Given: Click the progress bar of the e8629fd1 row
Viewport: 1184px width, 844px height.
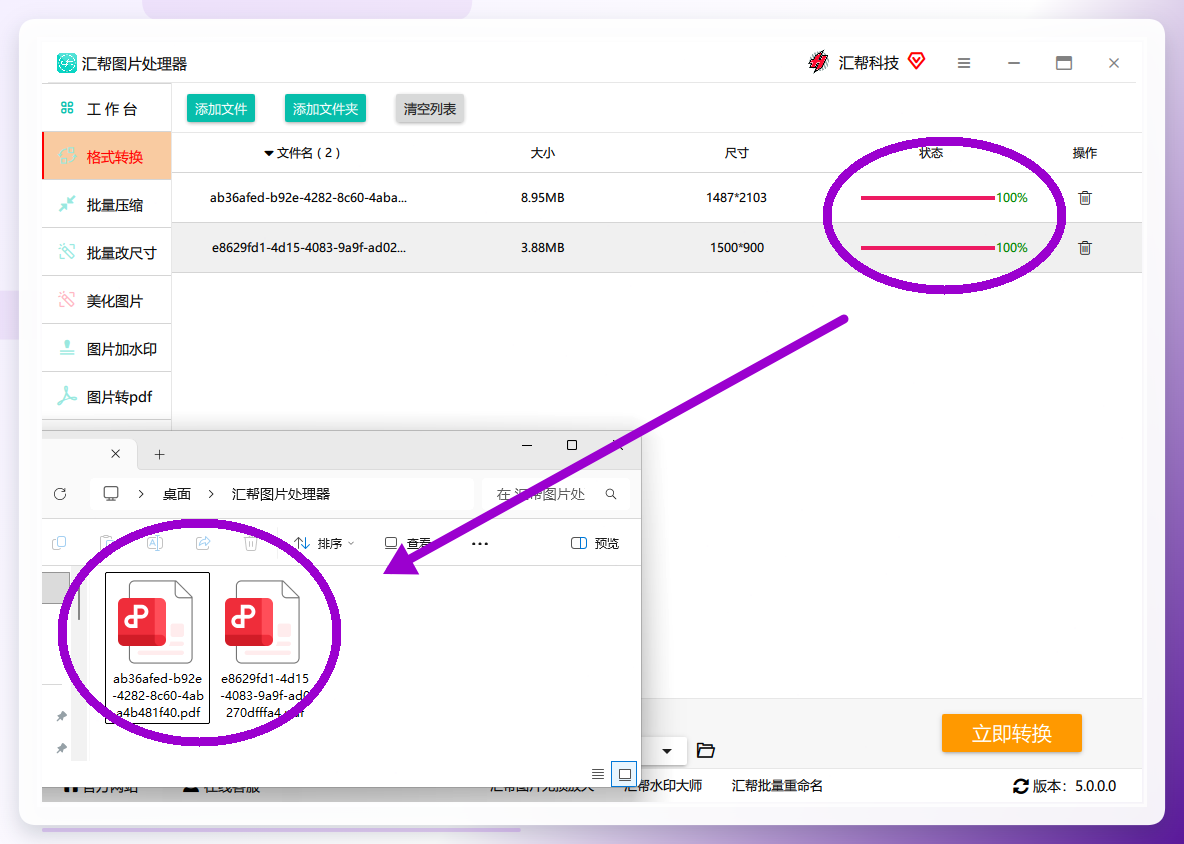Looking at the screenshot, I should [927, 248].
